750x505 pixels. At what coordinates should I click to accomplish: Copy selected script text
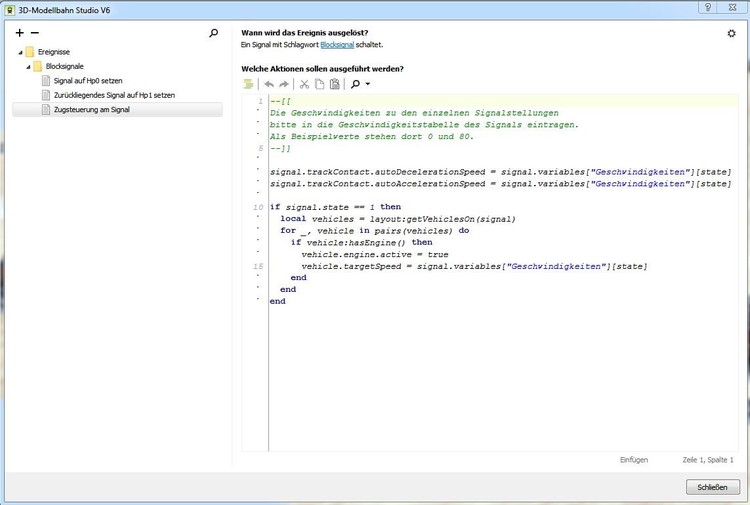tap(320, 85)
